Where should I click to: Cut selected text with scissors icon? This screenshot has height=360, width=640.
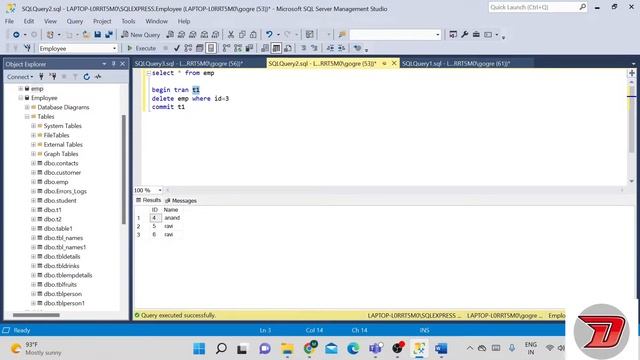(231, 35)
